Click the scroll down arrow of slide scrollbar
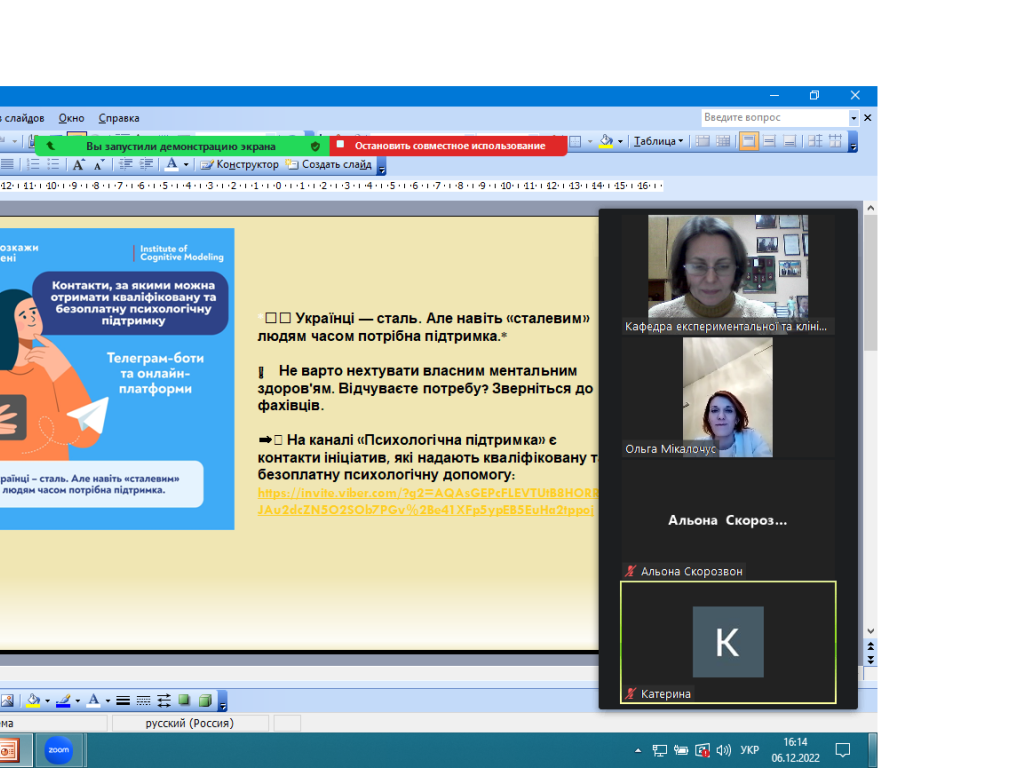1024x768 pixels. (x=871, y=631)
